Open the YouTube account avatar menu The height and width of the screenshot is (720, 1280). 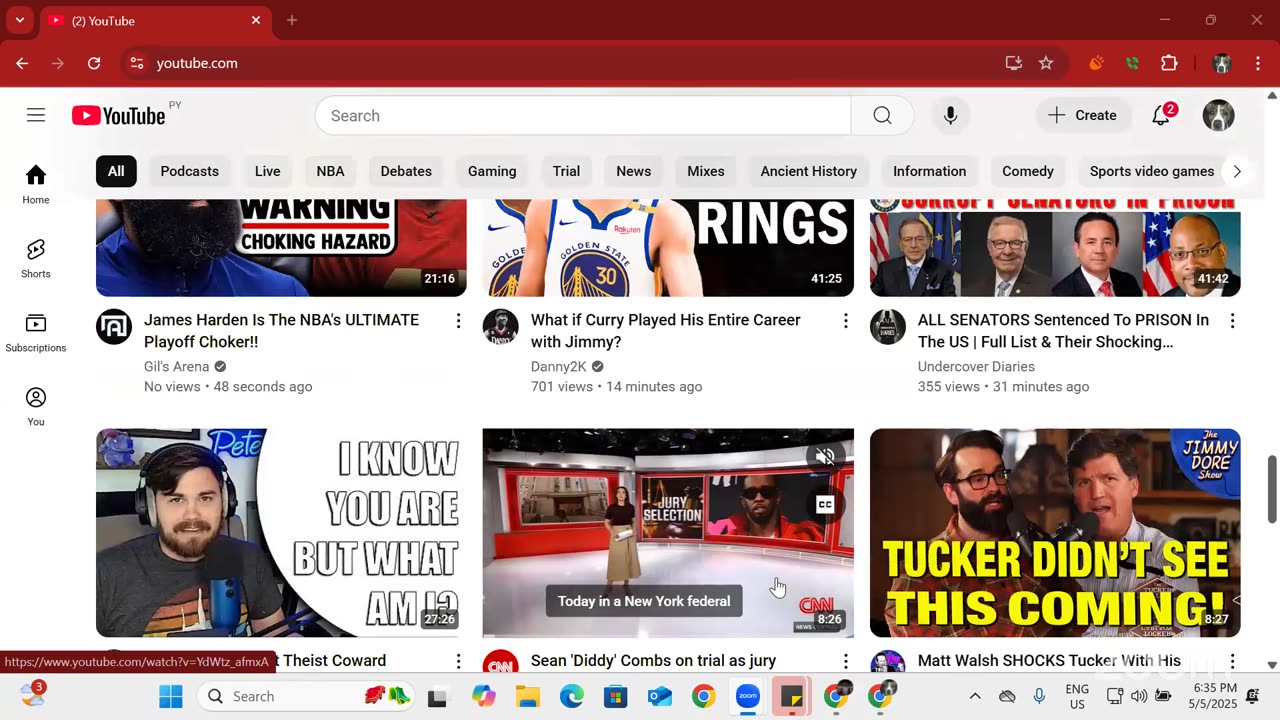1218,115
